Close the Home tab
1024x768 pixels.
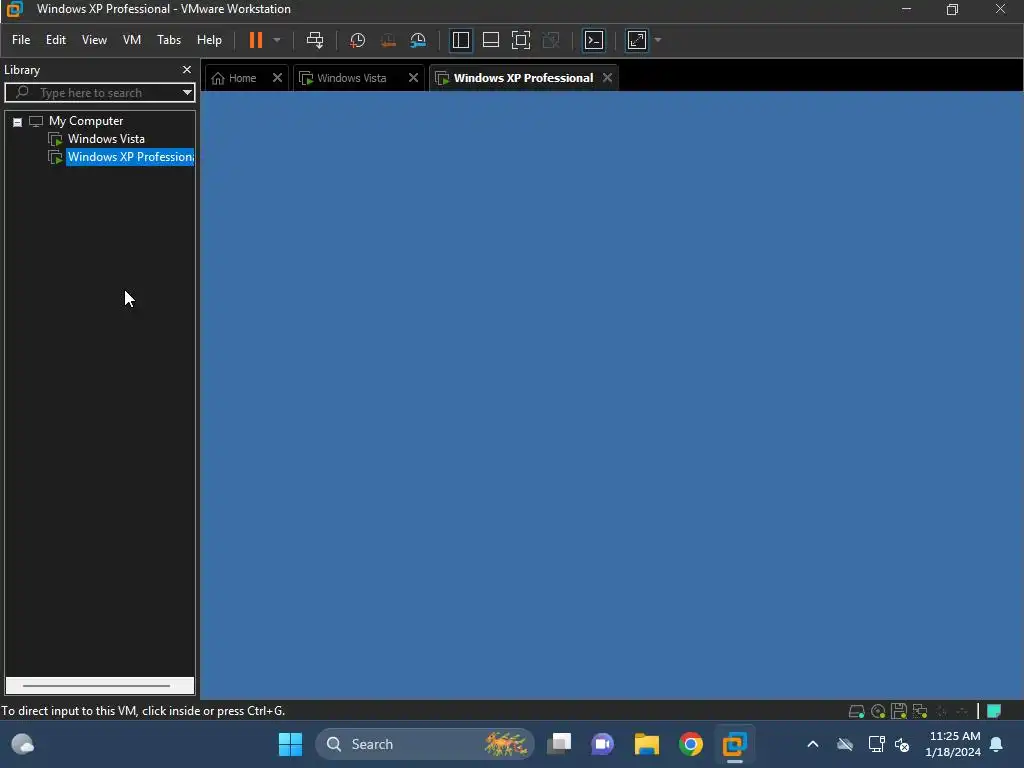coord(278,78)
